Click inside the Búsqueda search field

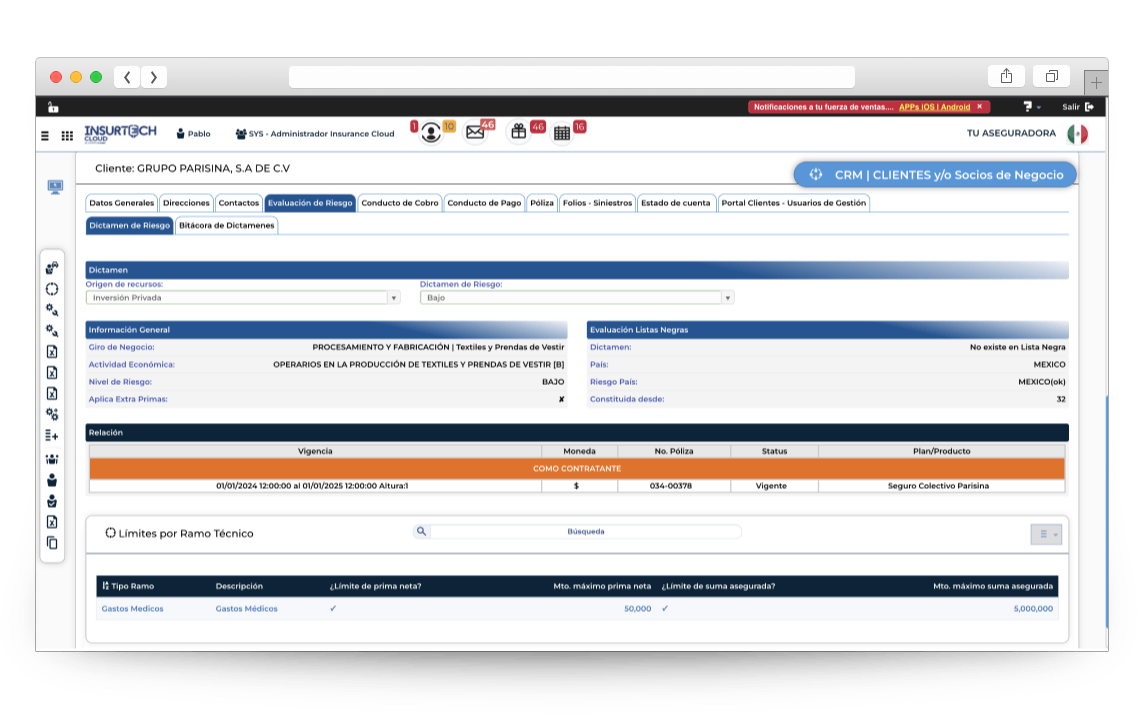pos(586,531)
